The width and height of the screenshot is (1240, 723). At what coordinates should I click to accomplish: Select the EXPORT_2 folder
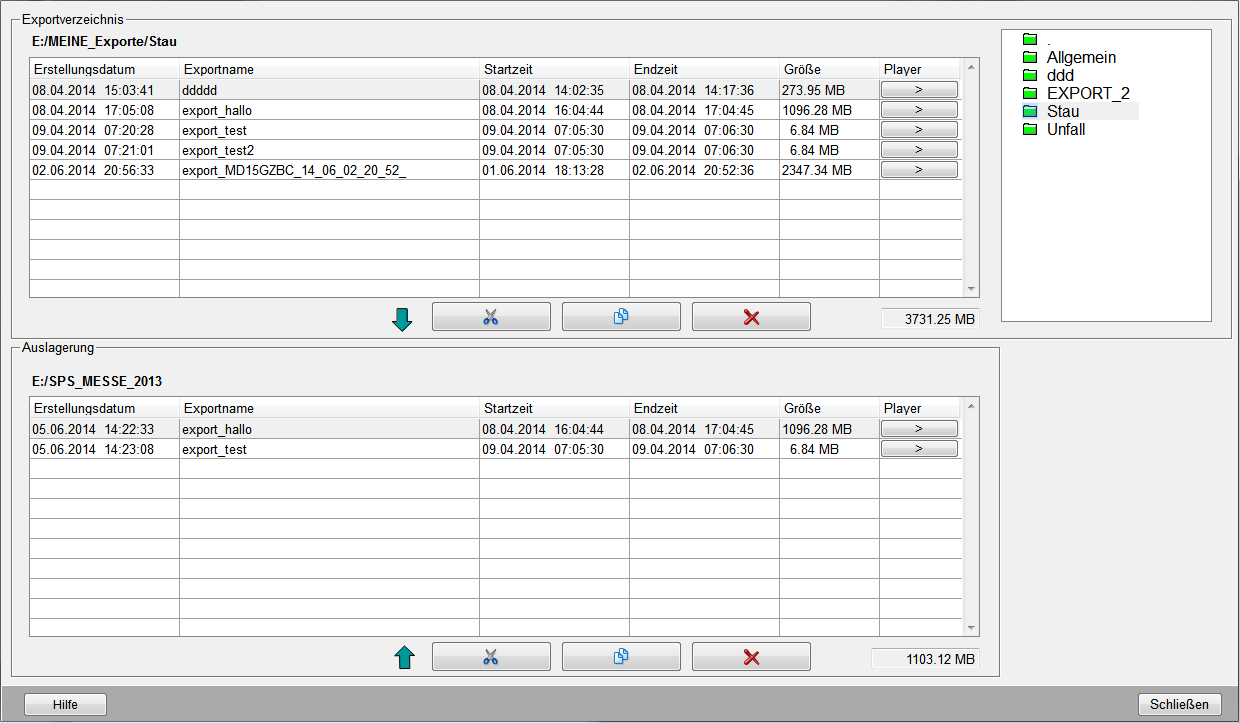[x=1087, y=94]
